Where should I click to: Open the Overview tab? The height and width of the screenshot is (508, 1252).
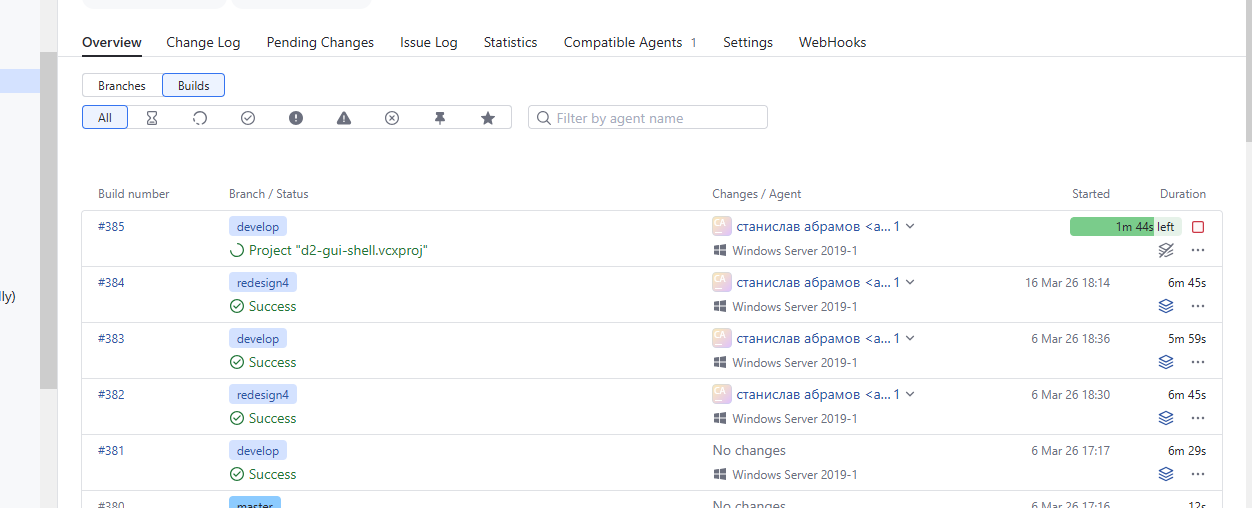(x=112, y=42)
